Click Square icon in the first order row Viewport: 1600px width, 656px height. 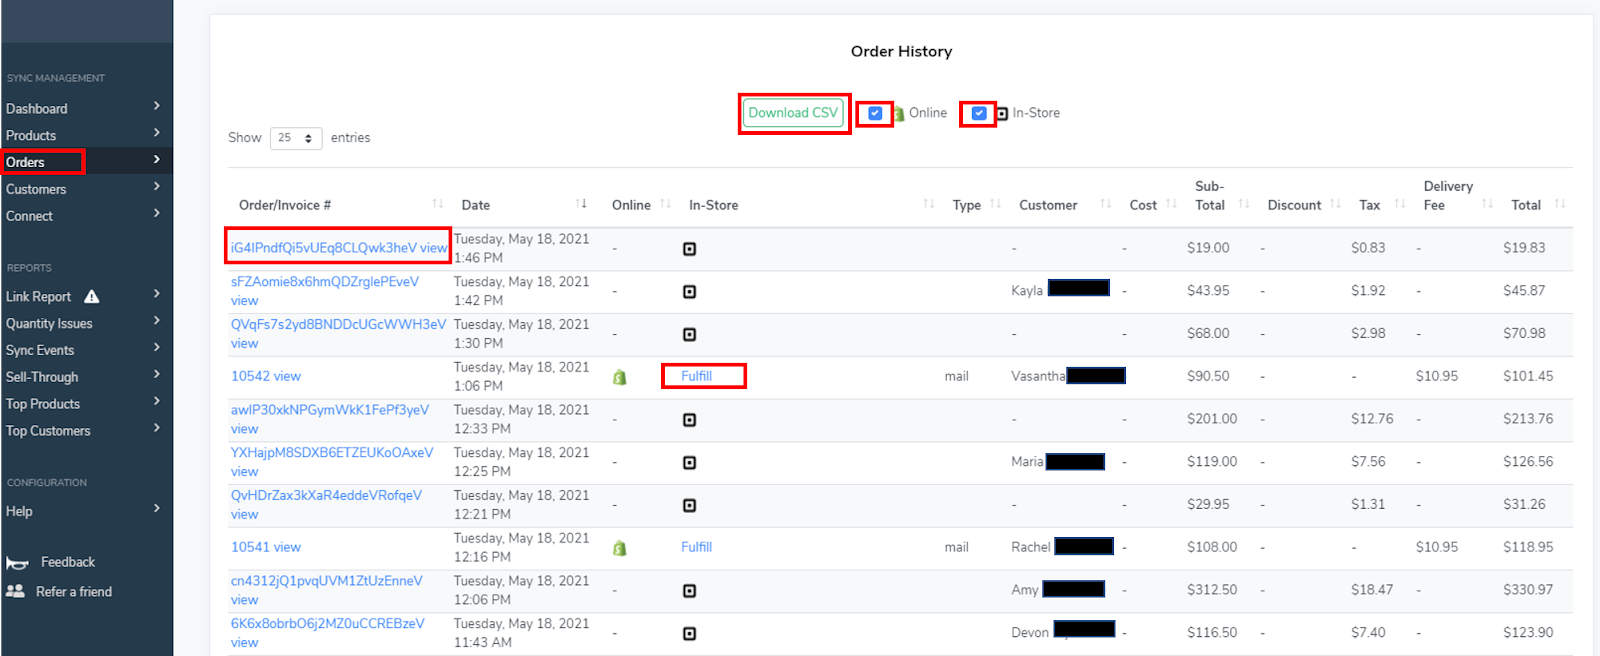point(689,249)
